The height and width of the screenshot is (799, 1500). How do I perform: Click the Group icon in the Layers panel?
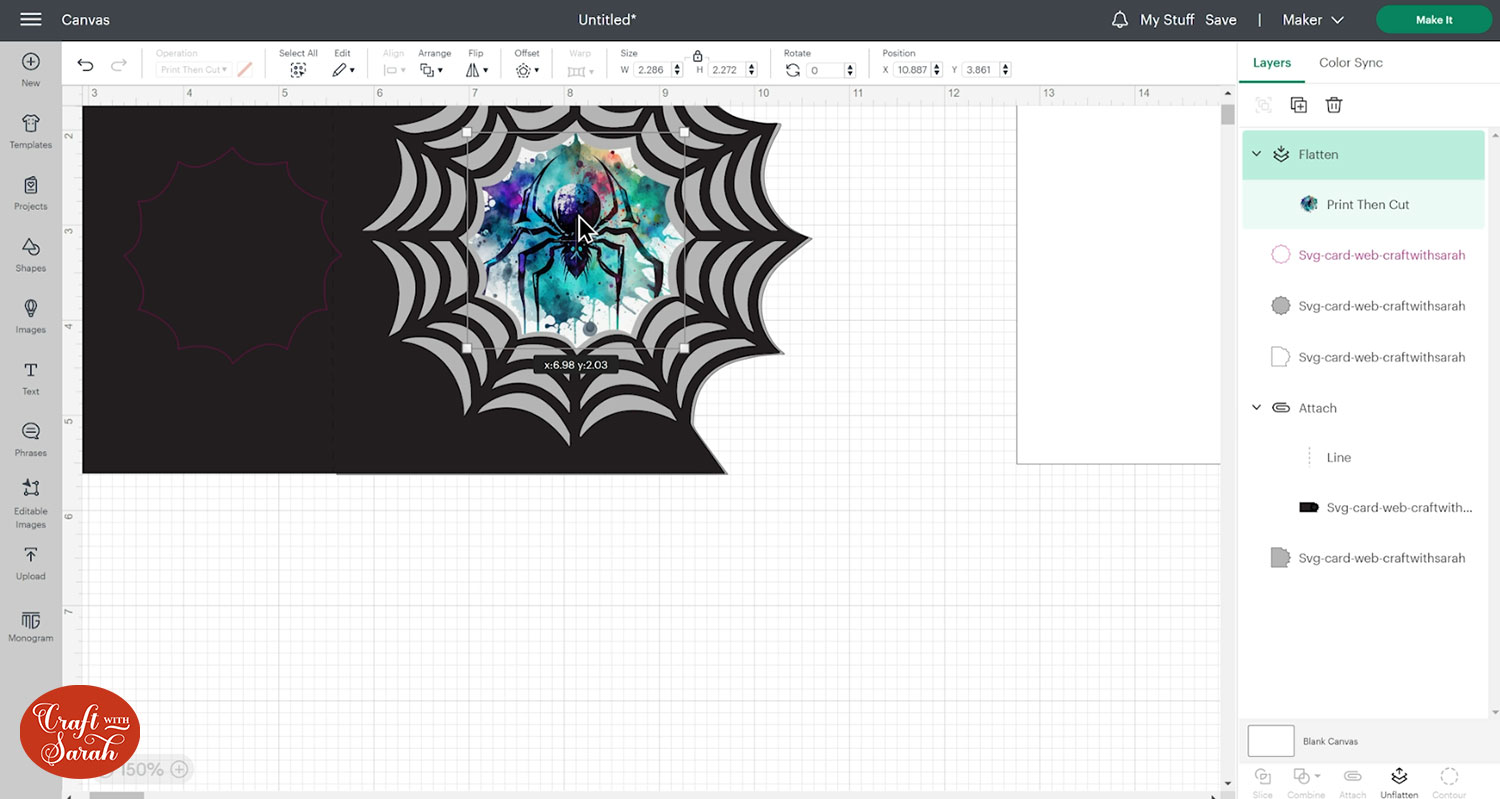coord(1264,105)
